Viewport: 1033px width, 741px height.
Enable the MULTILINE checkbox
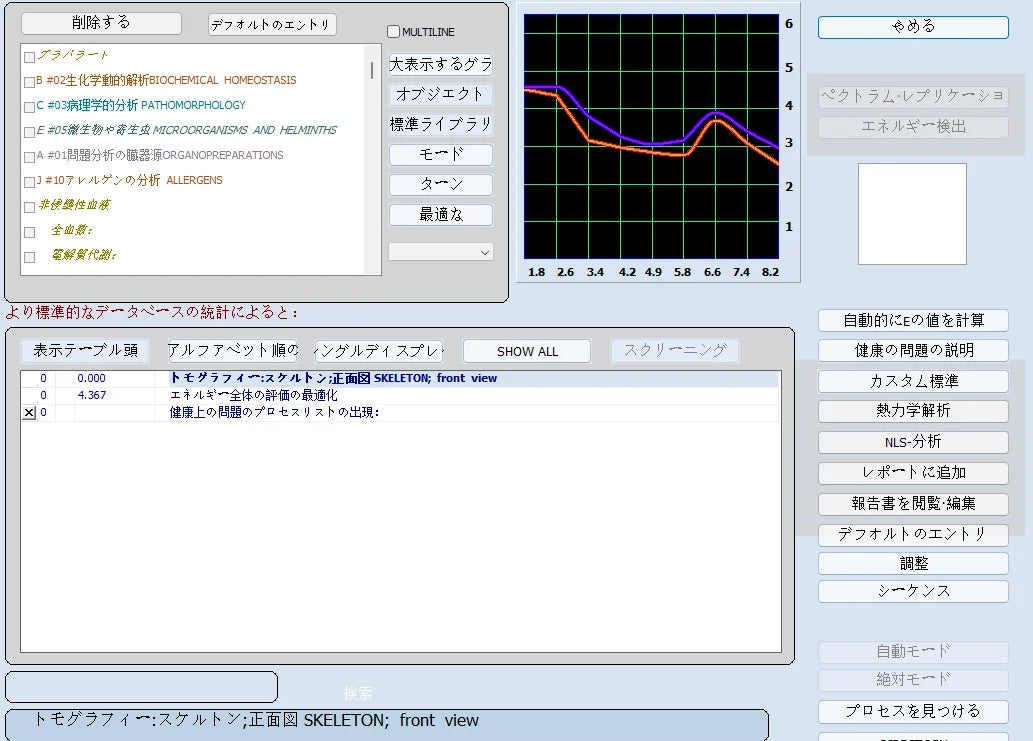coord(393,32)
